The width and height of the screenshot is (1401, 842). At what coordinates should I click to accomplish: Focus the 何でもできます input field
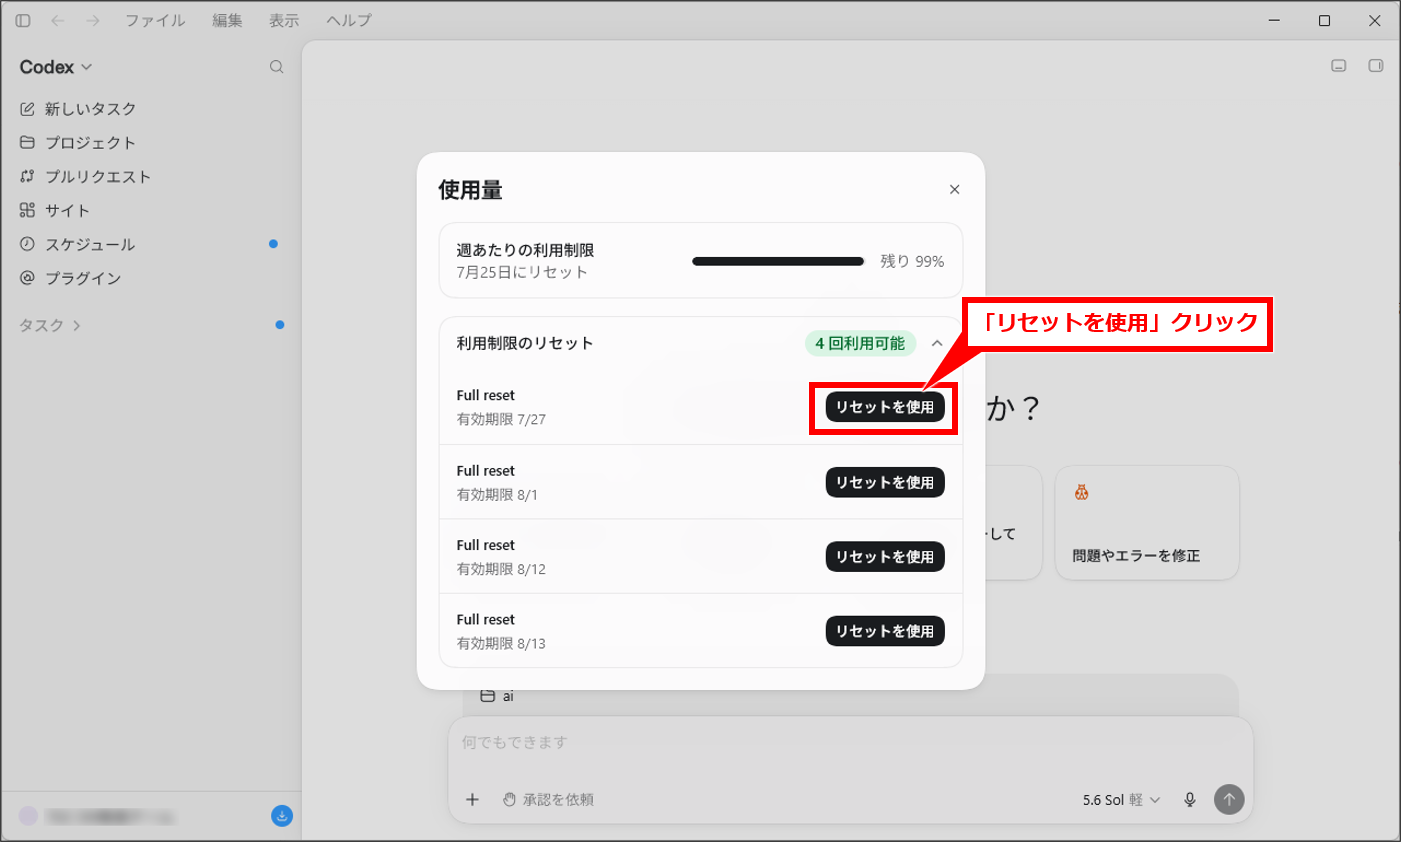coord(850,743)
